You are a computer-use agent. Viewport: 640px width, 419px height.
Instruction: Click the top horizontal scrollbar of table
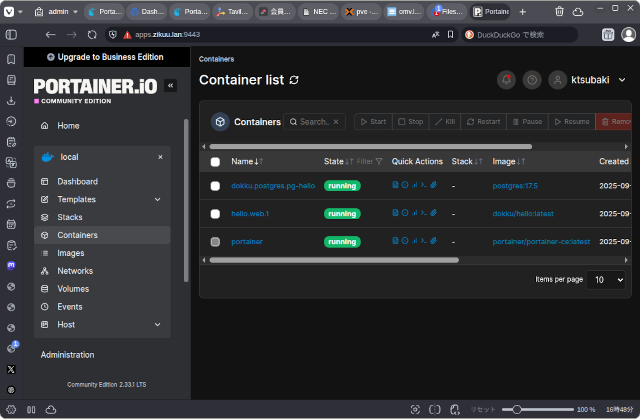[x=371, y=147]
